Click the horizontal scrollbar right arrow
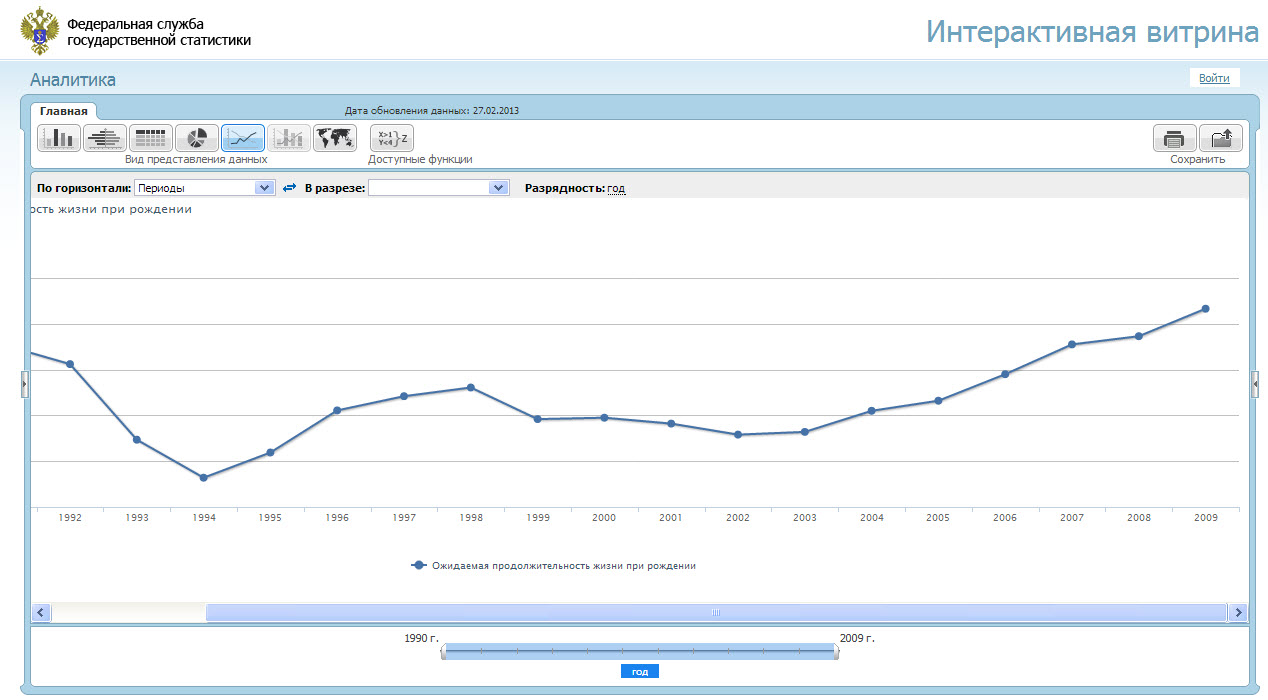 (x=1238, y=612)
